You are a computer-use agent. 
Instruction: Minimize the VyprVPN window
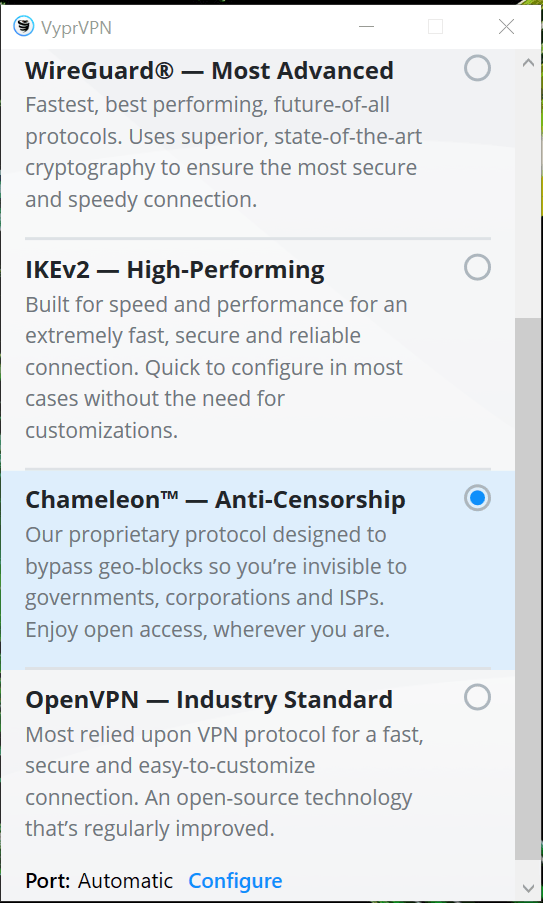click(366, 26)
